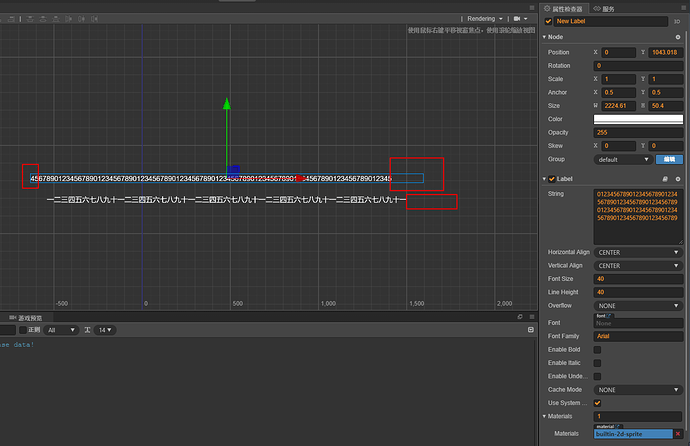The height and width of the screenshot is (446, 690).
Task: Open the console log type All dropdown
Action: coord(61,330)
